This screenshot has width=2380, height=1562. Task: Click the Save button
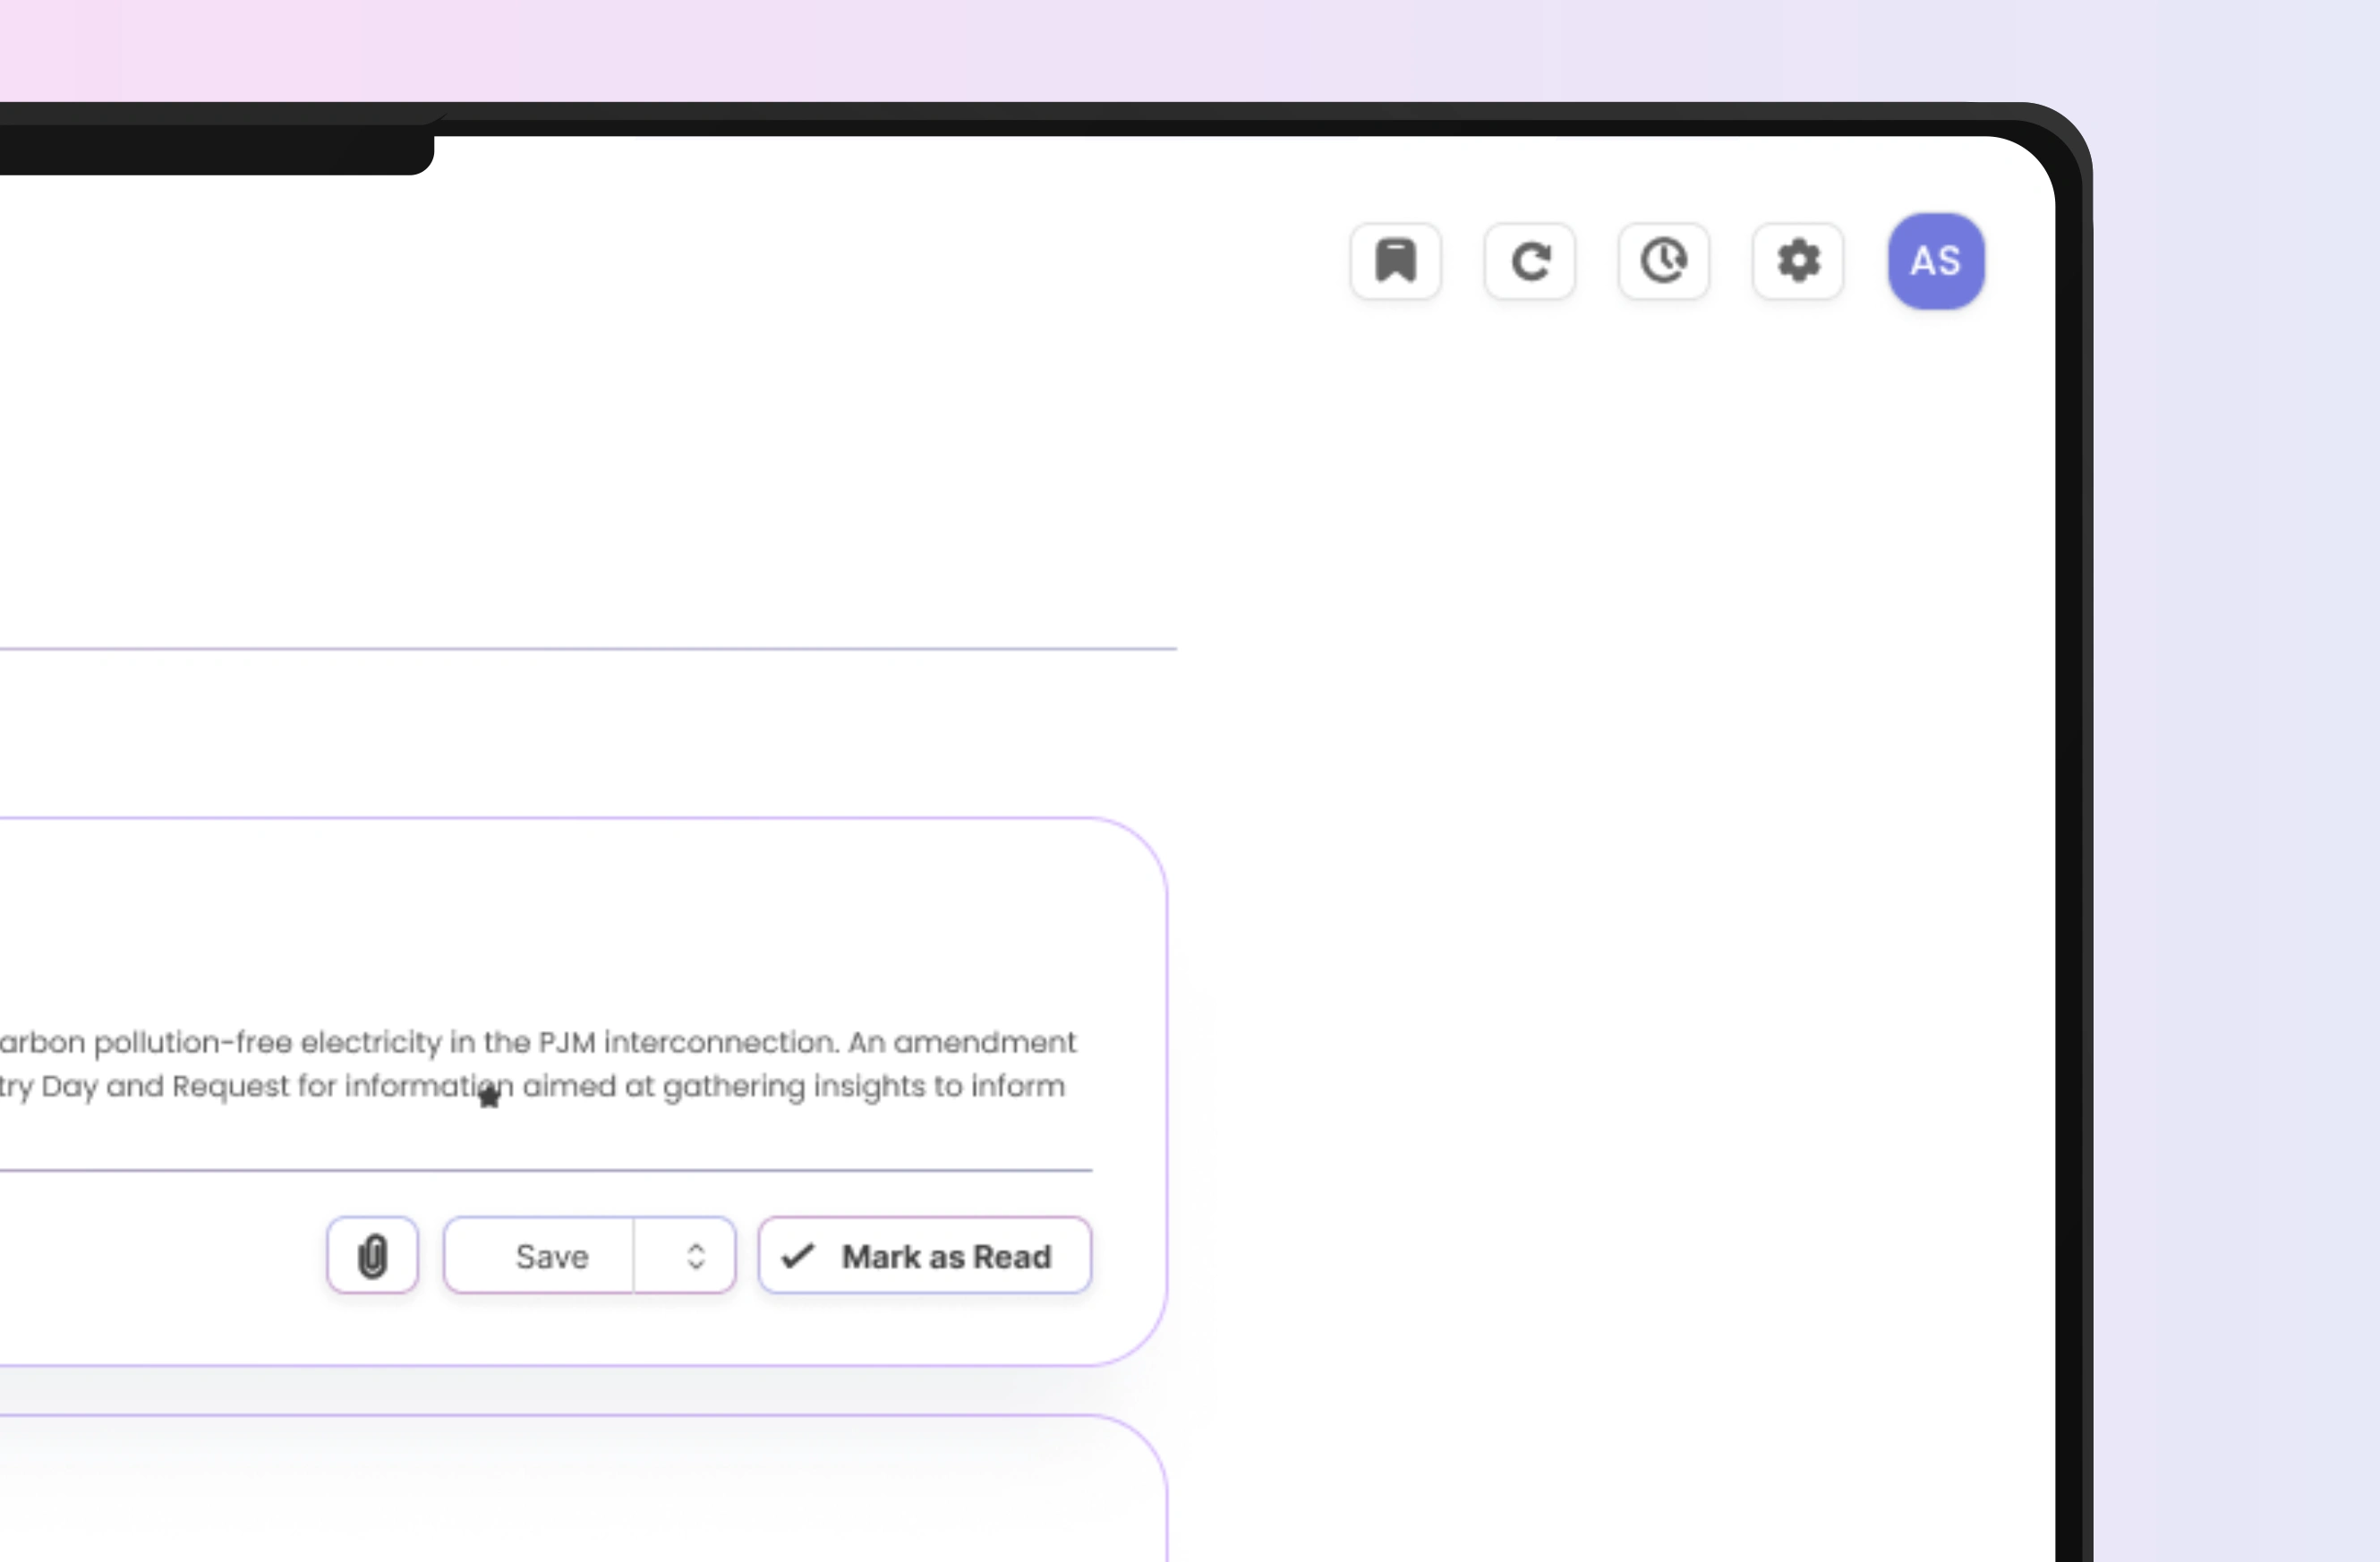[x=540, y=1255]
